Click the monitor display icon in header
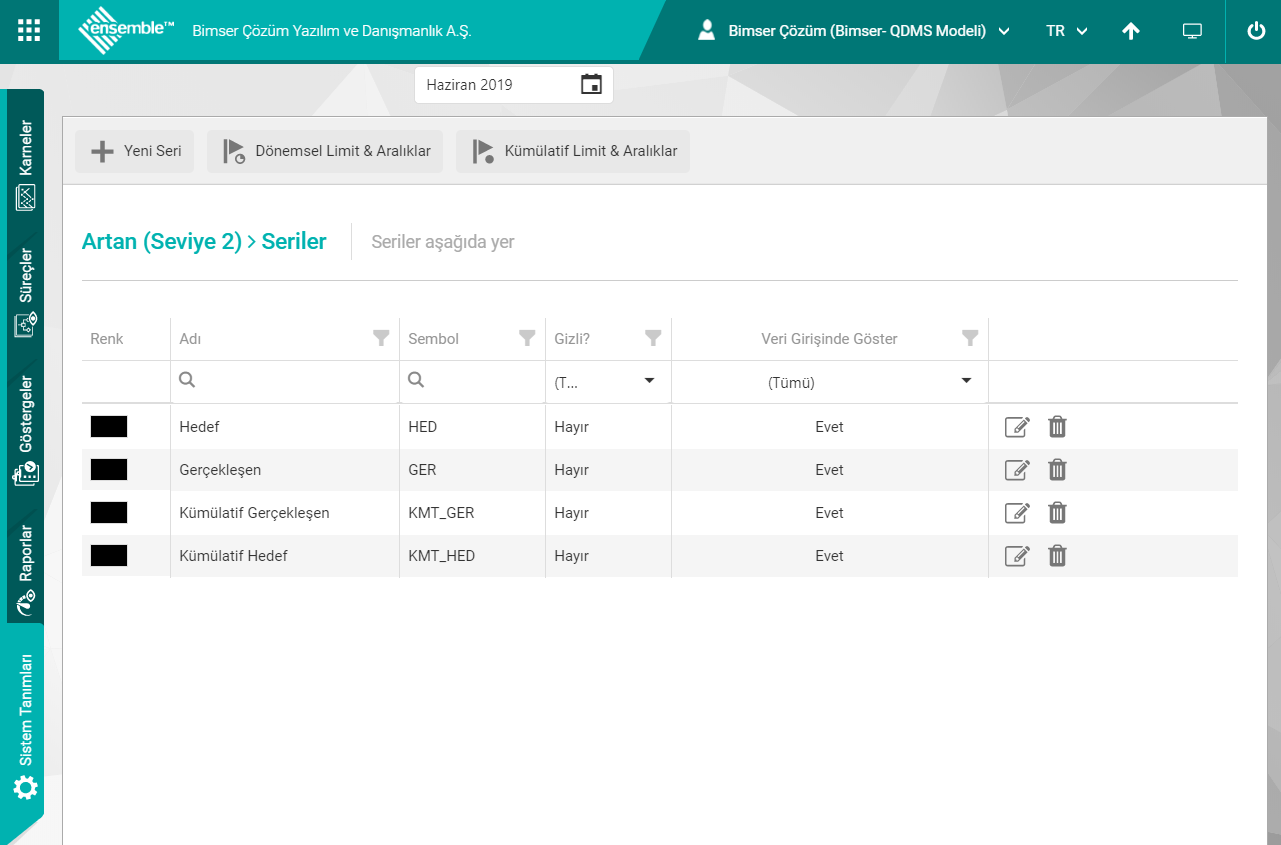Viewport: 1281px width, 845px height. click(x=1192, y=31)
